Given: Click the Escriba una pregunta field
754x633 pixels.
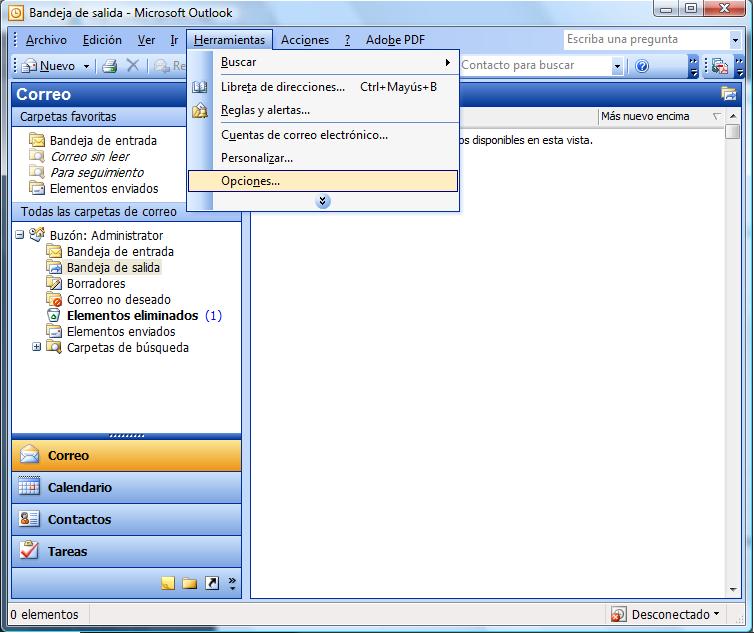Looking at the screenshot, I should coord(647,40).
